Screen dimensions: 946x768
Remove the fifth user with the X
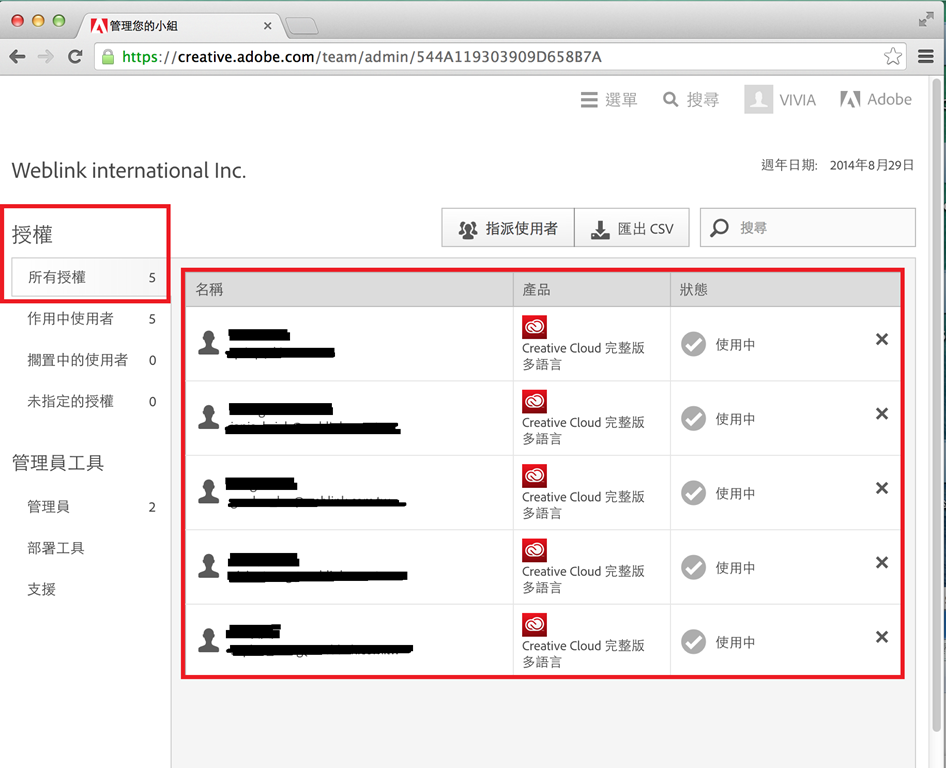click(882, 637)
